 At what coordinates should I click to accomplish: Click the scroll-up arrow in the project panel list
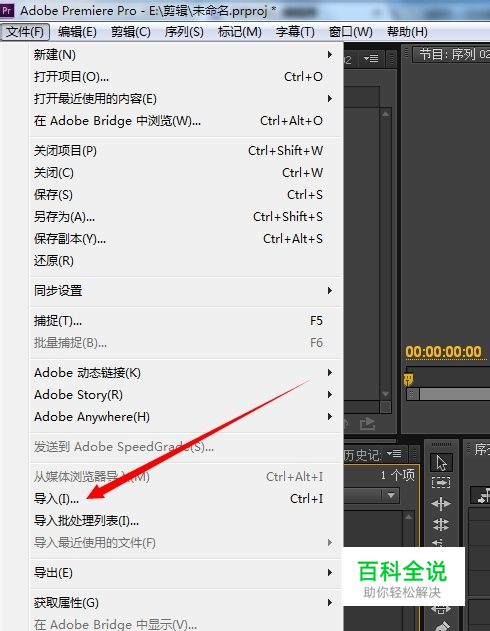coord(409,517)
